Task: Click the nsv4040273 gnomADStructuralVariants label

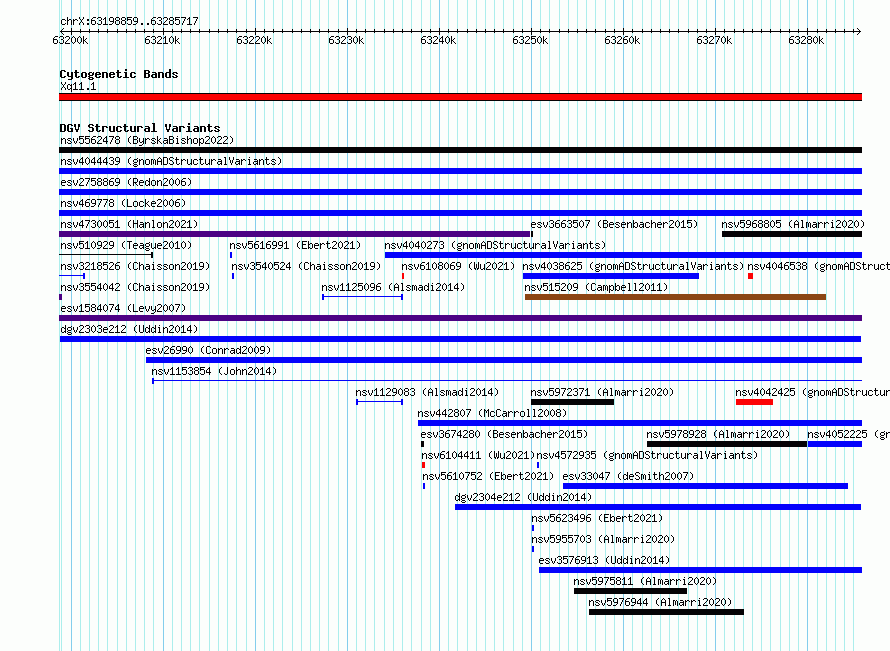Action: coord(495,245)
